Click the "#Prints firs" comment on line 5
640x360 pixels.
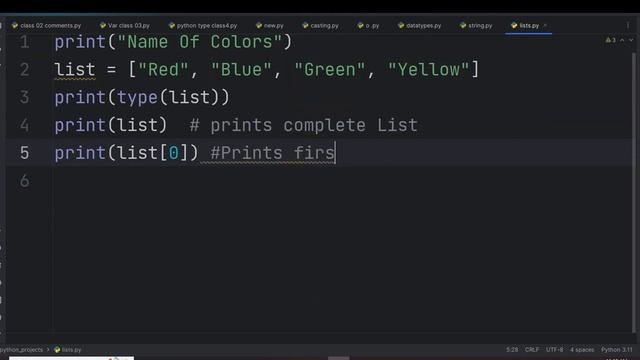[272, 153]
